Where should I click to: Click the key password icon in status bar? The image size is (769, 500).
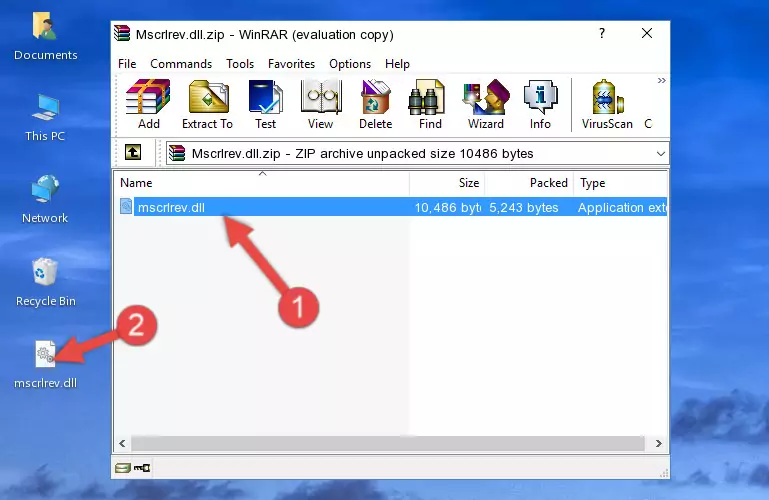142,468
